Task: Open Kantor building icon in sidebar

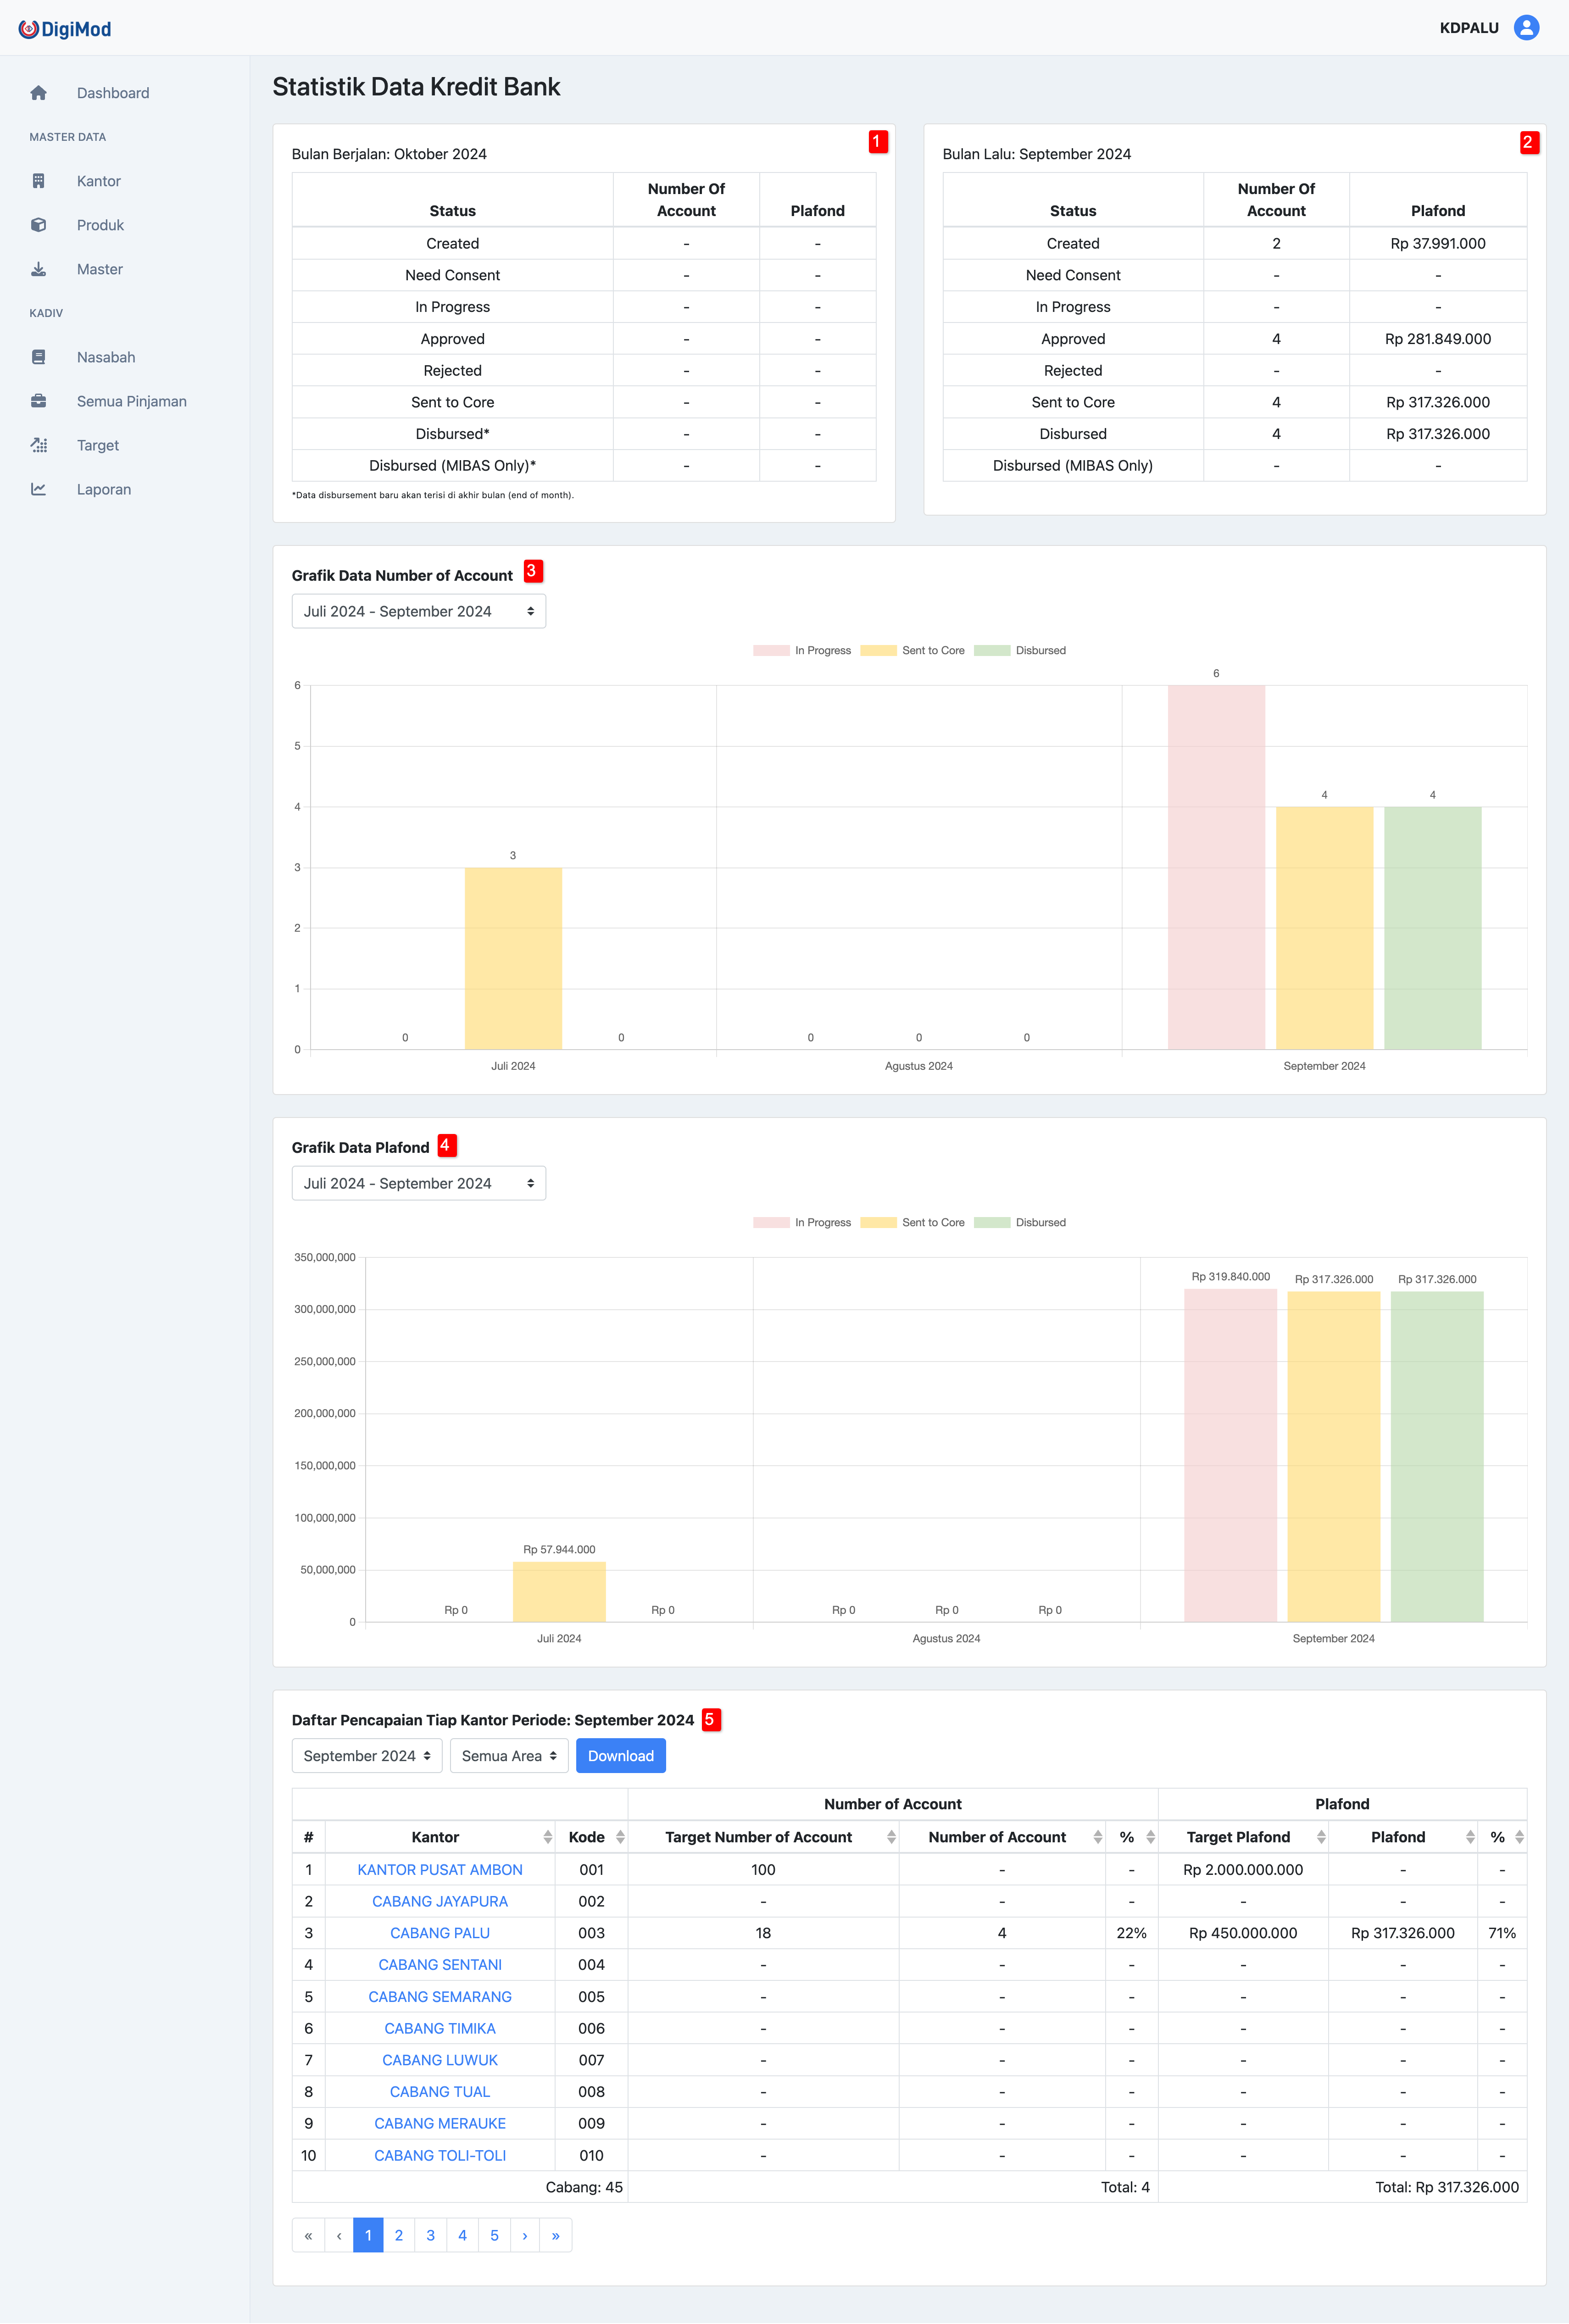Action: coord(38,181)
